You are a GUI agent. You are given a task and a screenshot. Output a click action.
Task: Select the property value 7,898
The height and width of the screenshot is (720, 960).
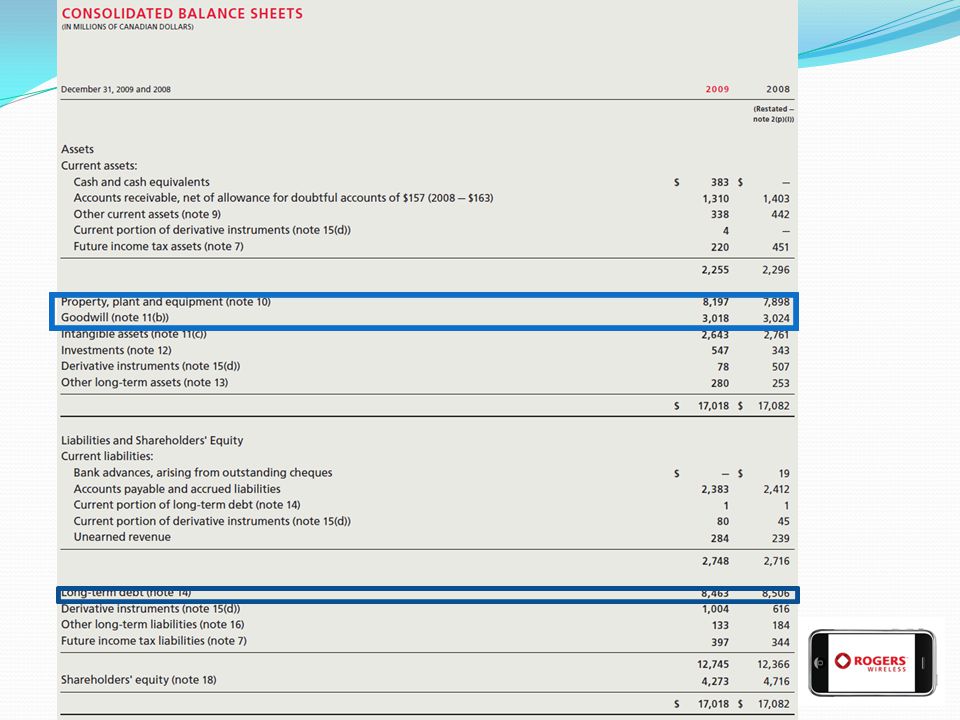coord(776,302)
